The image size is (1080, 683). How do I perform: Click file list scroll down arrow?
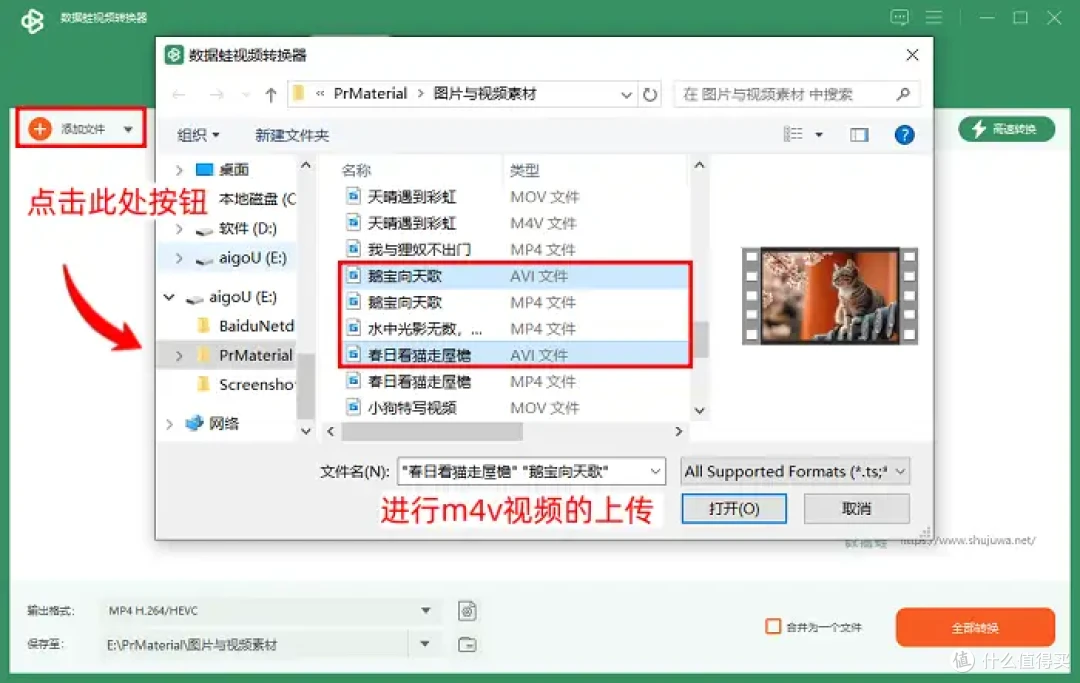pos(700,410)
